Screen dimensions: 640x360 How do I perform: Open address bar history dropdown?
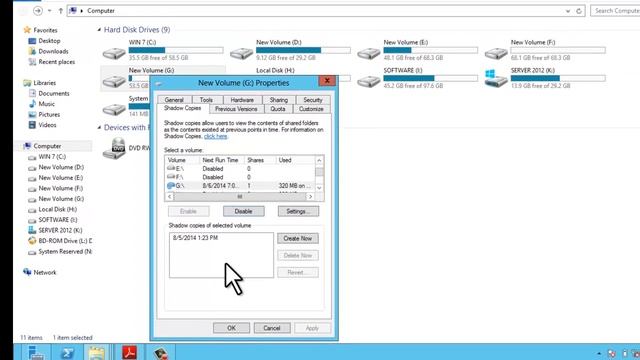pyautogui.click(x=568, y=11)
